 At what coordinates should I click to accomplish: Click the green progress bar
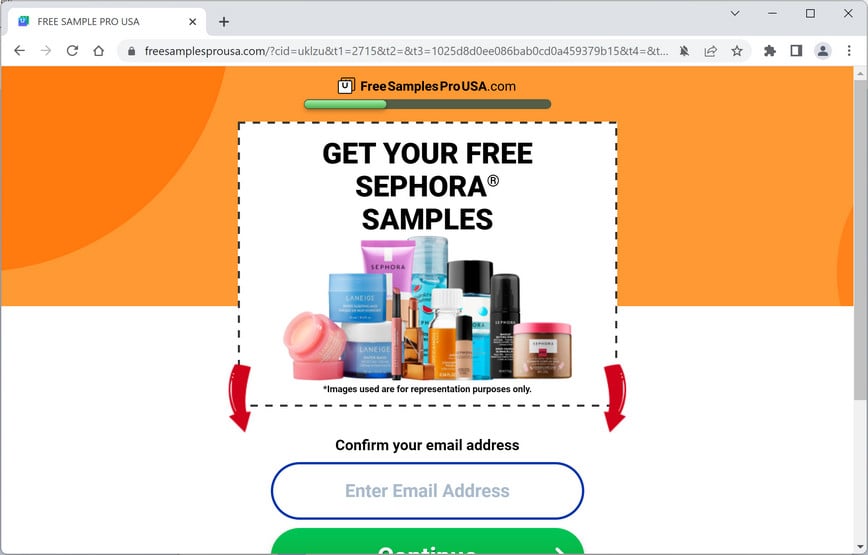pyautogui.click(x=427, y=104)
